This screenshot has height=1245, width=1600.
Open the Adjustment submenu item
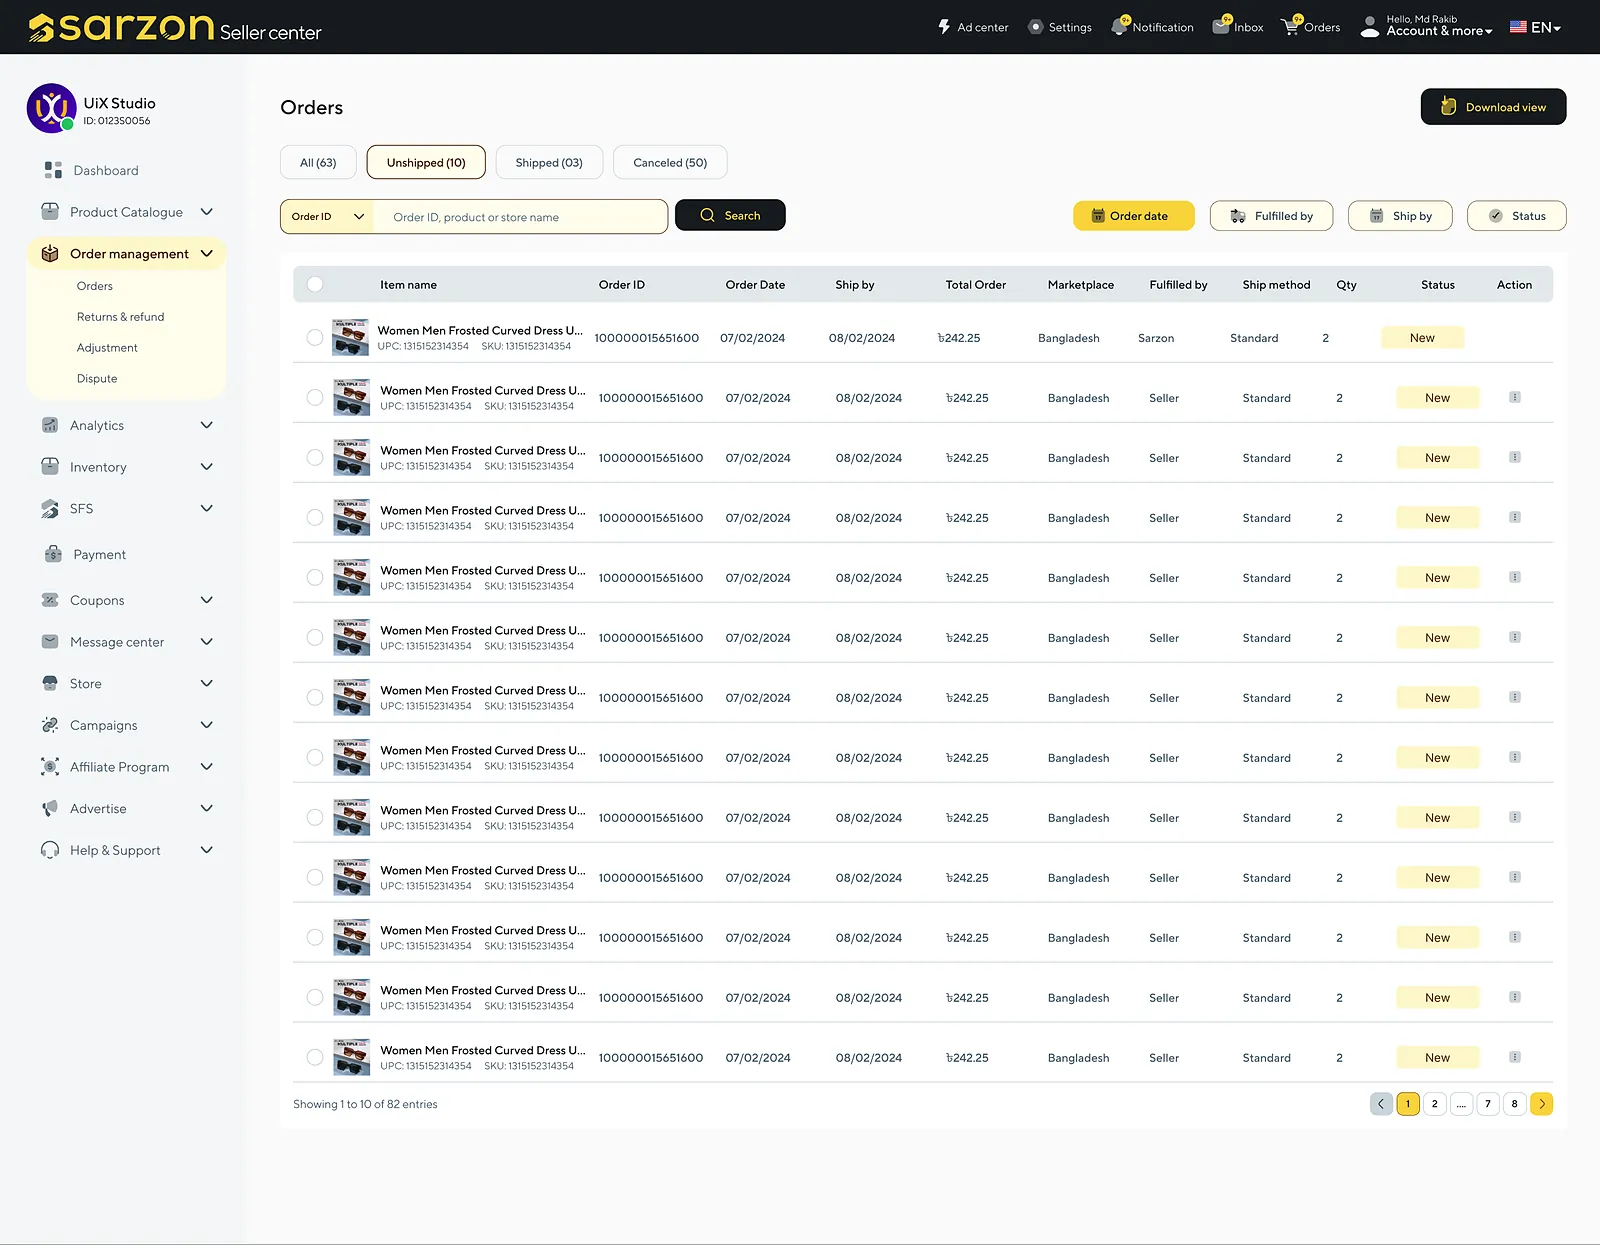tap(107, 348)
